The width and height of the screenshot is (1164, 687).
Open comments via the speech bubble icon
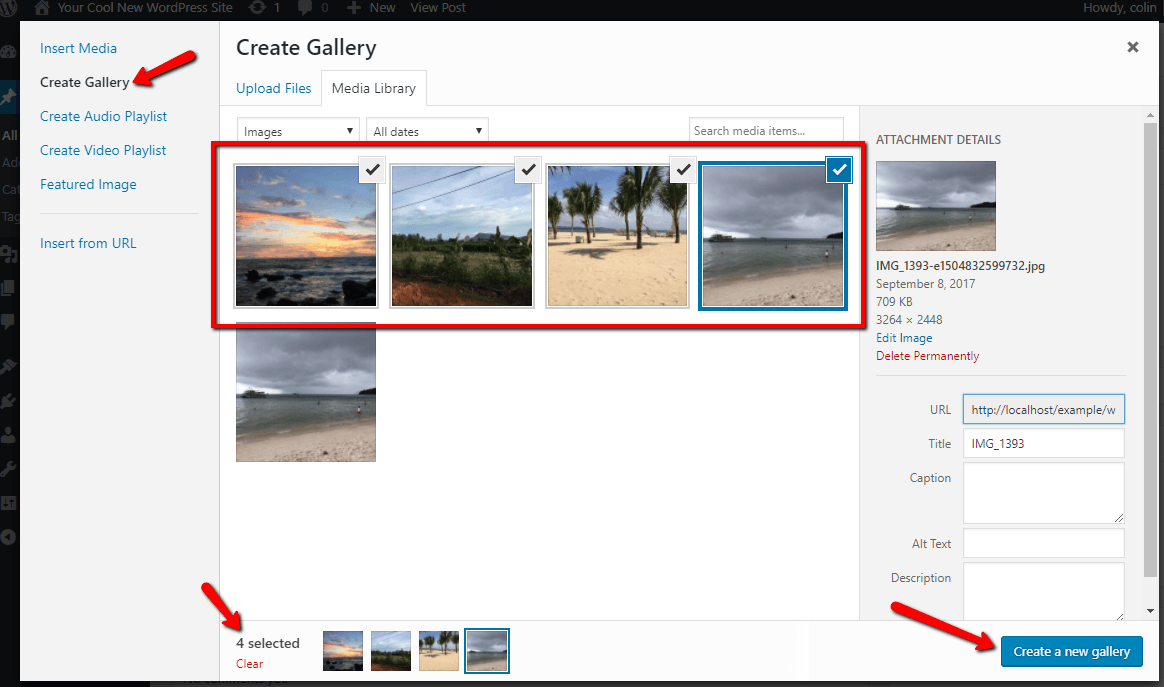coord(305,8)
